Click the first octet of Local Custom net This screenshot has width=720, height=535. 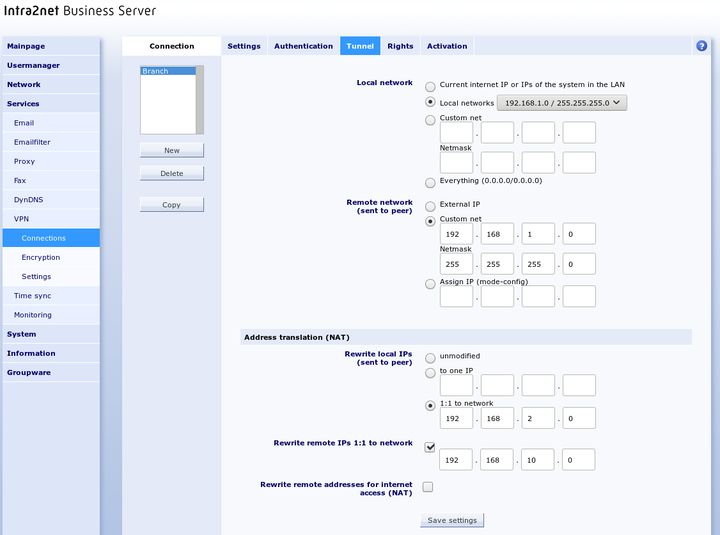(456, 133)
